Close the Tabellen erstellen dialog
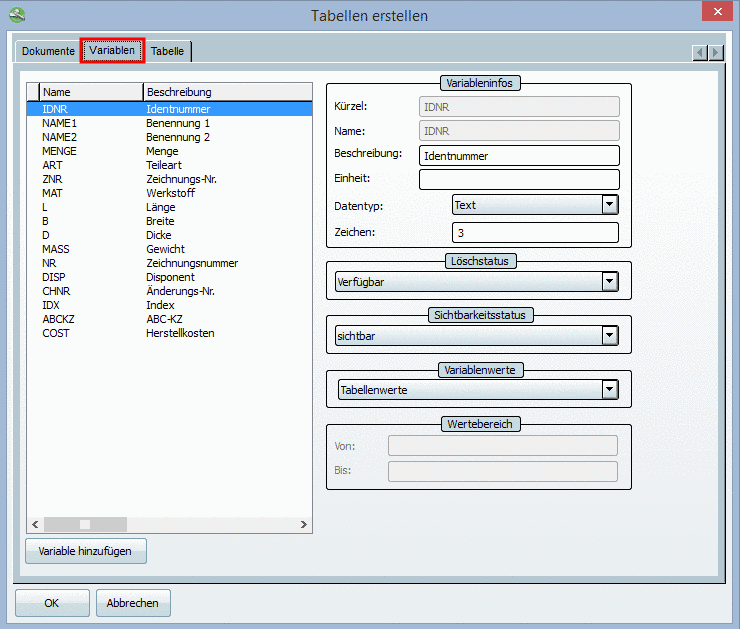The width and height of the screenshot is (740, 629). [x=717, y=11]
